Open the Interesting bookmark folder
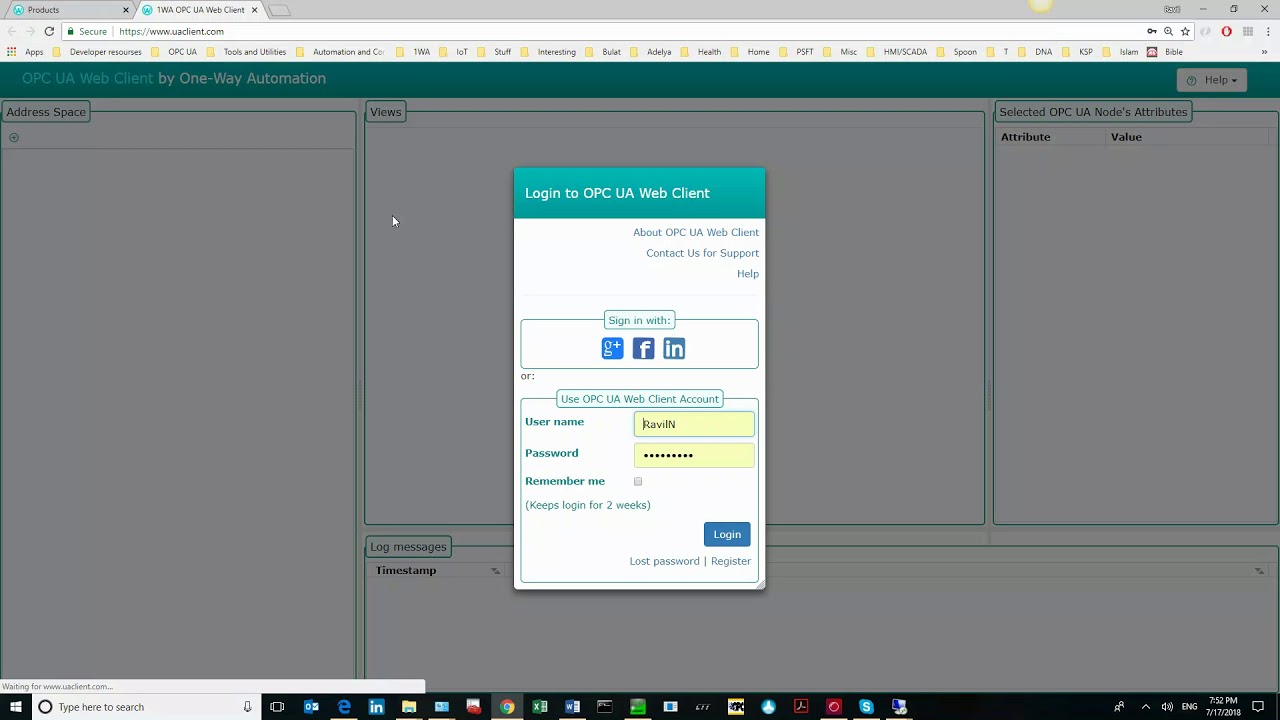1280x720 pixels. (x=549, y=52)
